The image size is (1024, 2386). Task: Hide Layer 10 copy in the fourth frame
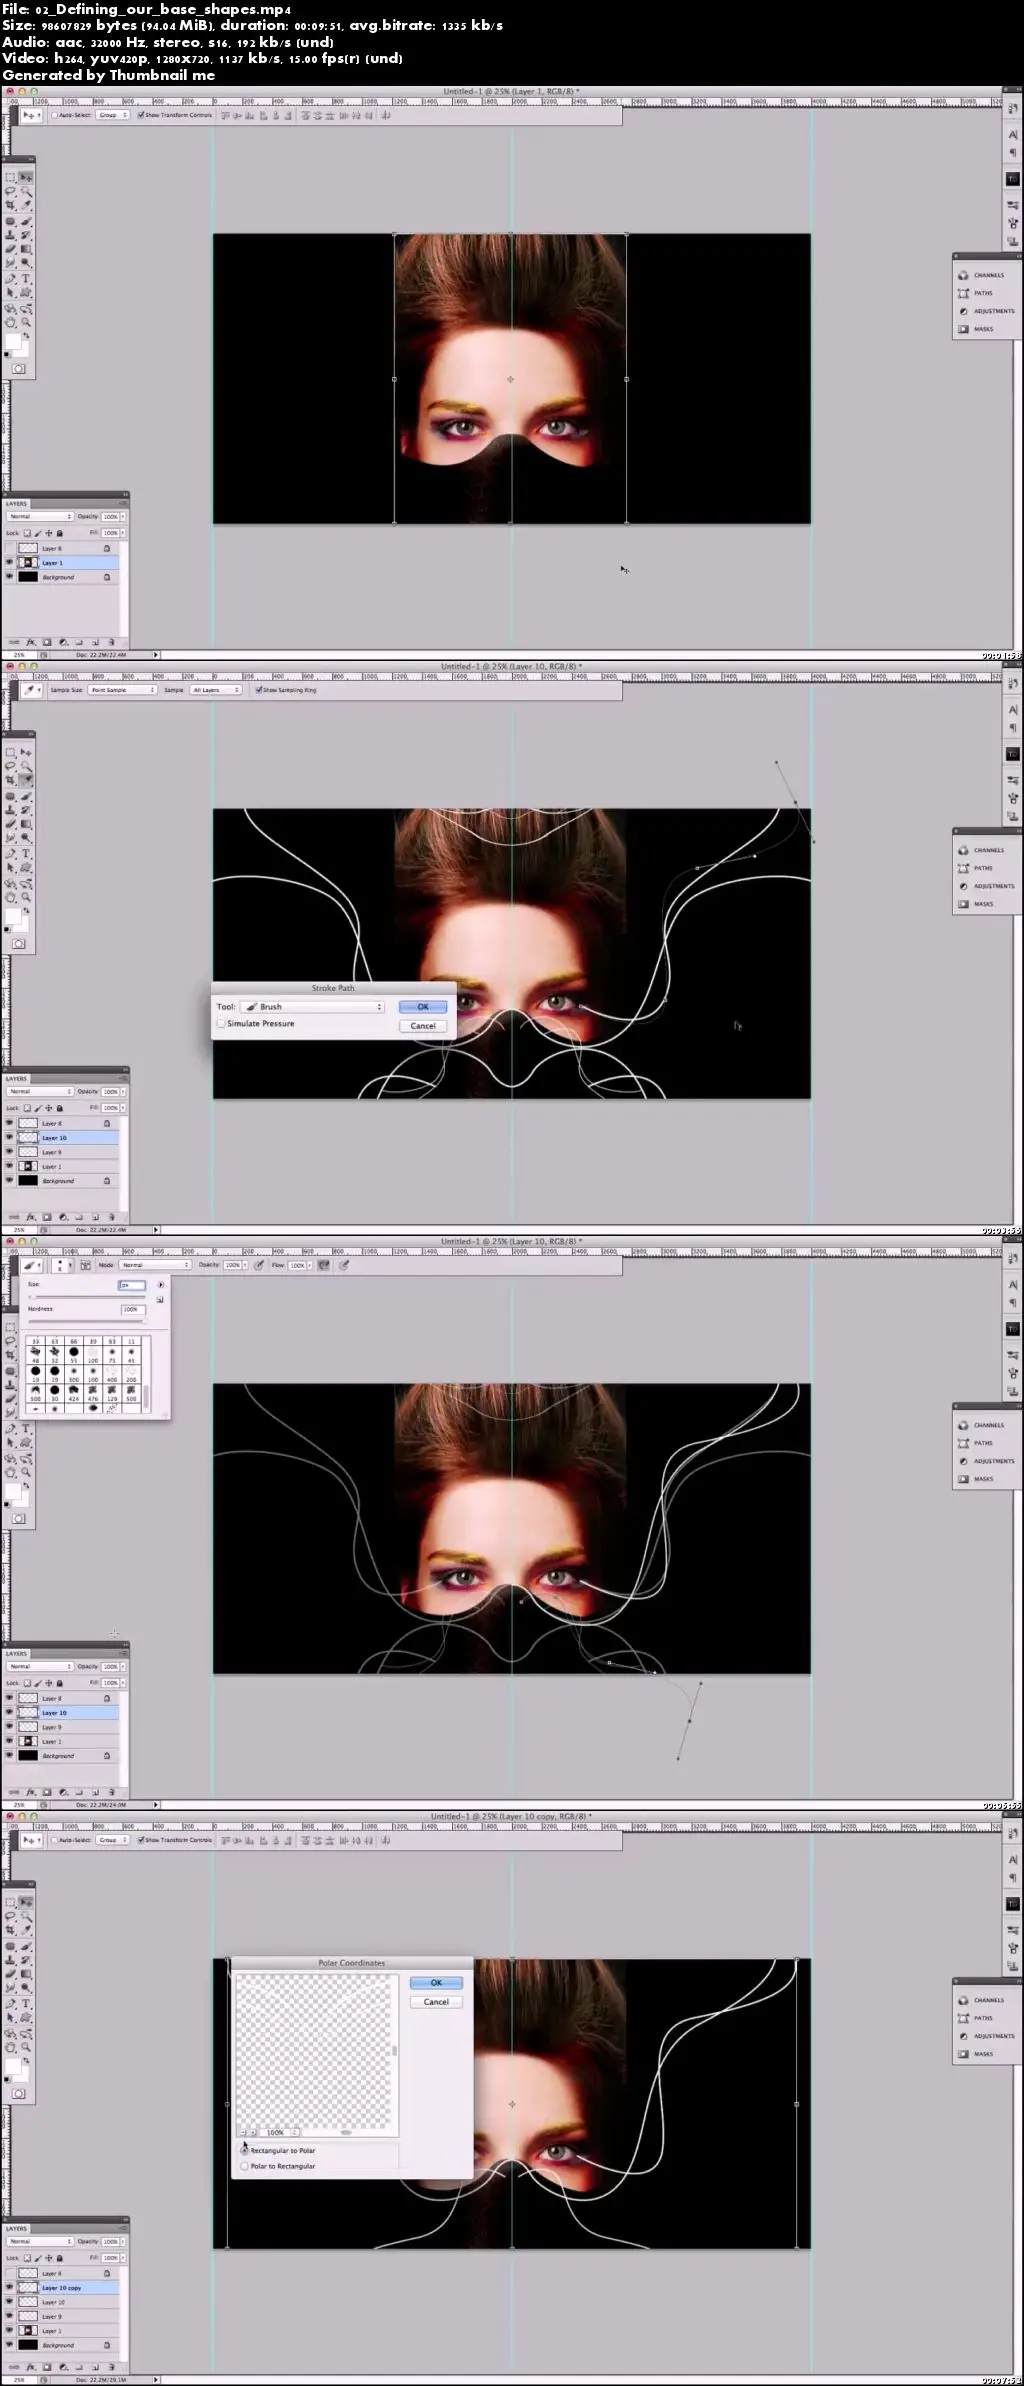pos(10,2288)
